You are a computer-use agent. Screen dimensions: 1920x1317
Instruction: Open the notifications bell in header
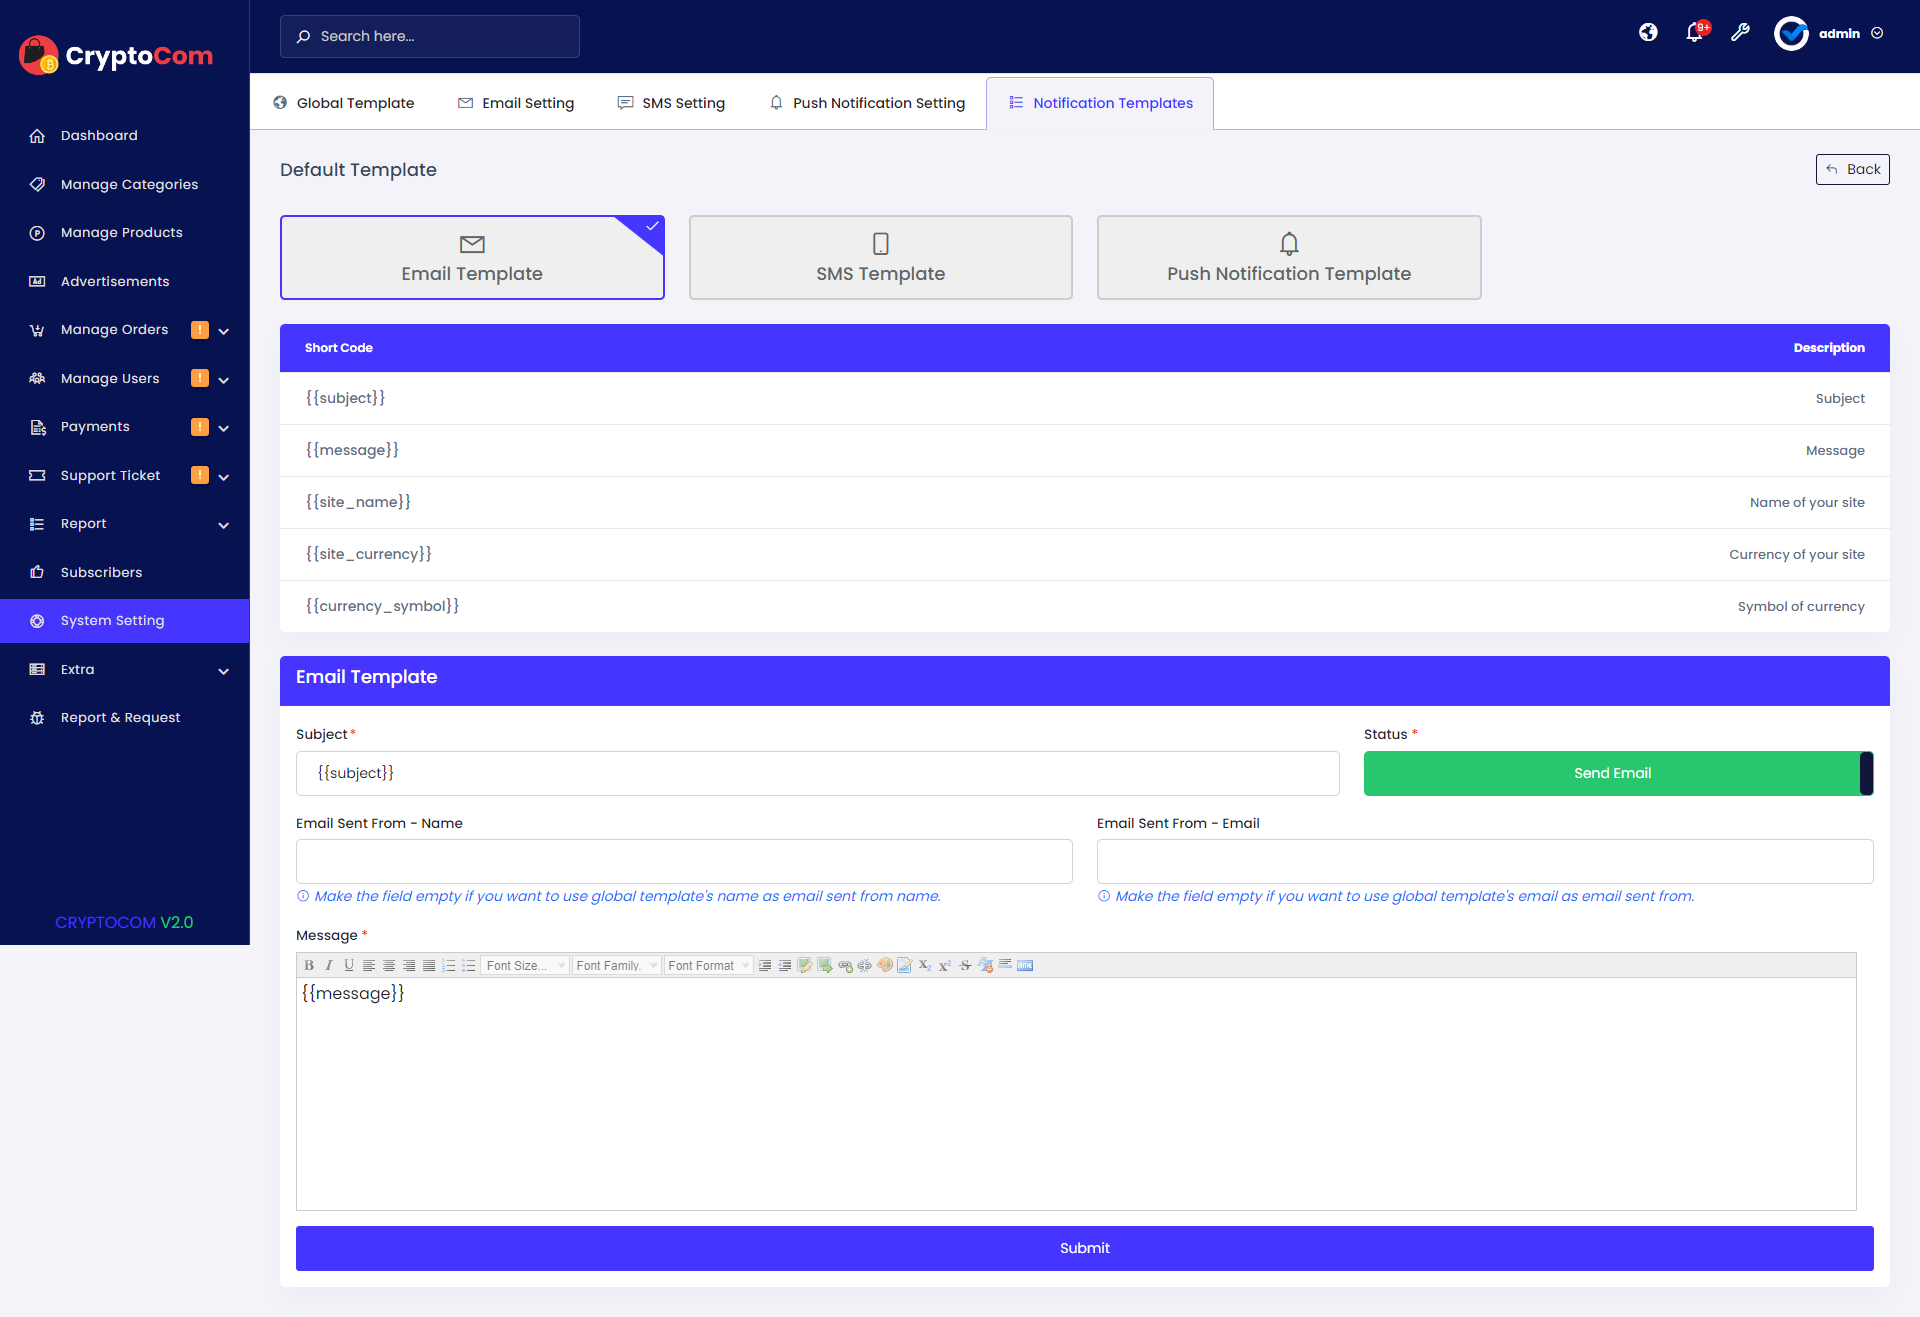click(1694, 33)
